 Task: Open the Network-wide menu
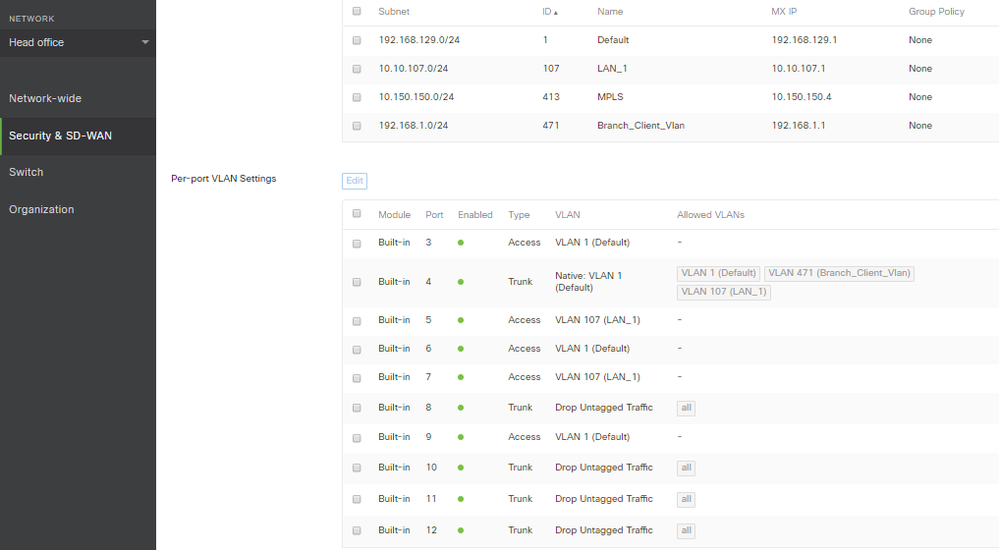click(45, 98)
